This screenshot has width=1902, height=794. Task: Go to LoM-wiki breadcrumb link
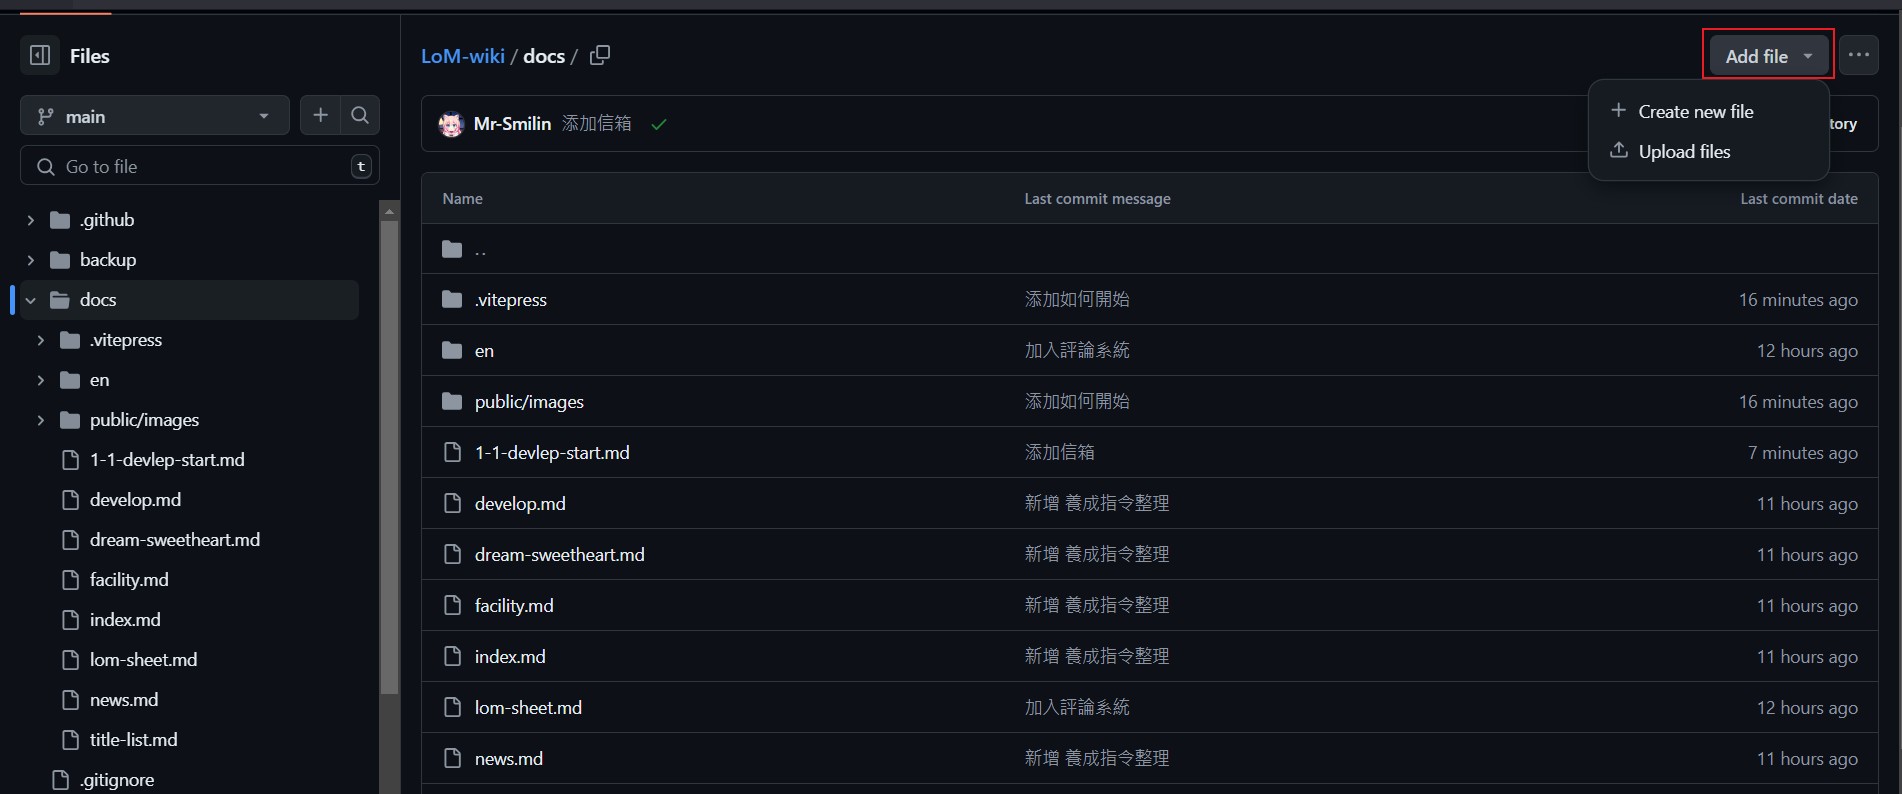pos(462,56)
